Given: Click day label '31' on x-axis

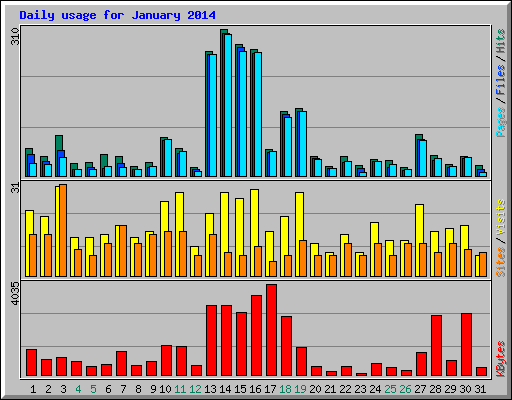Looking at the screenshot, I should click(x=480, y=389).
